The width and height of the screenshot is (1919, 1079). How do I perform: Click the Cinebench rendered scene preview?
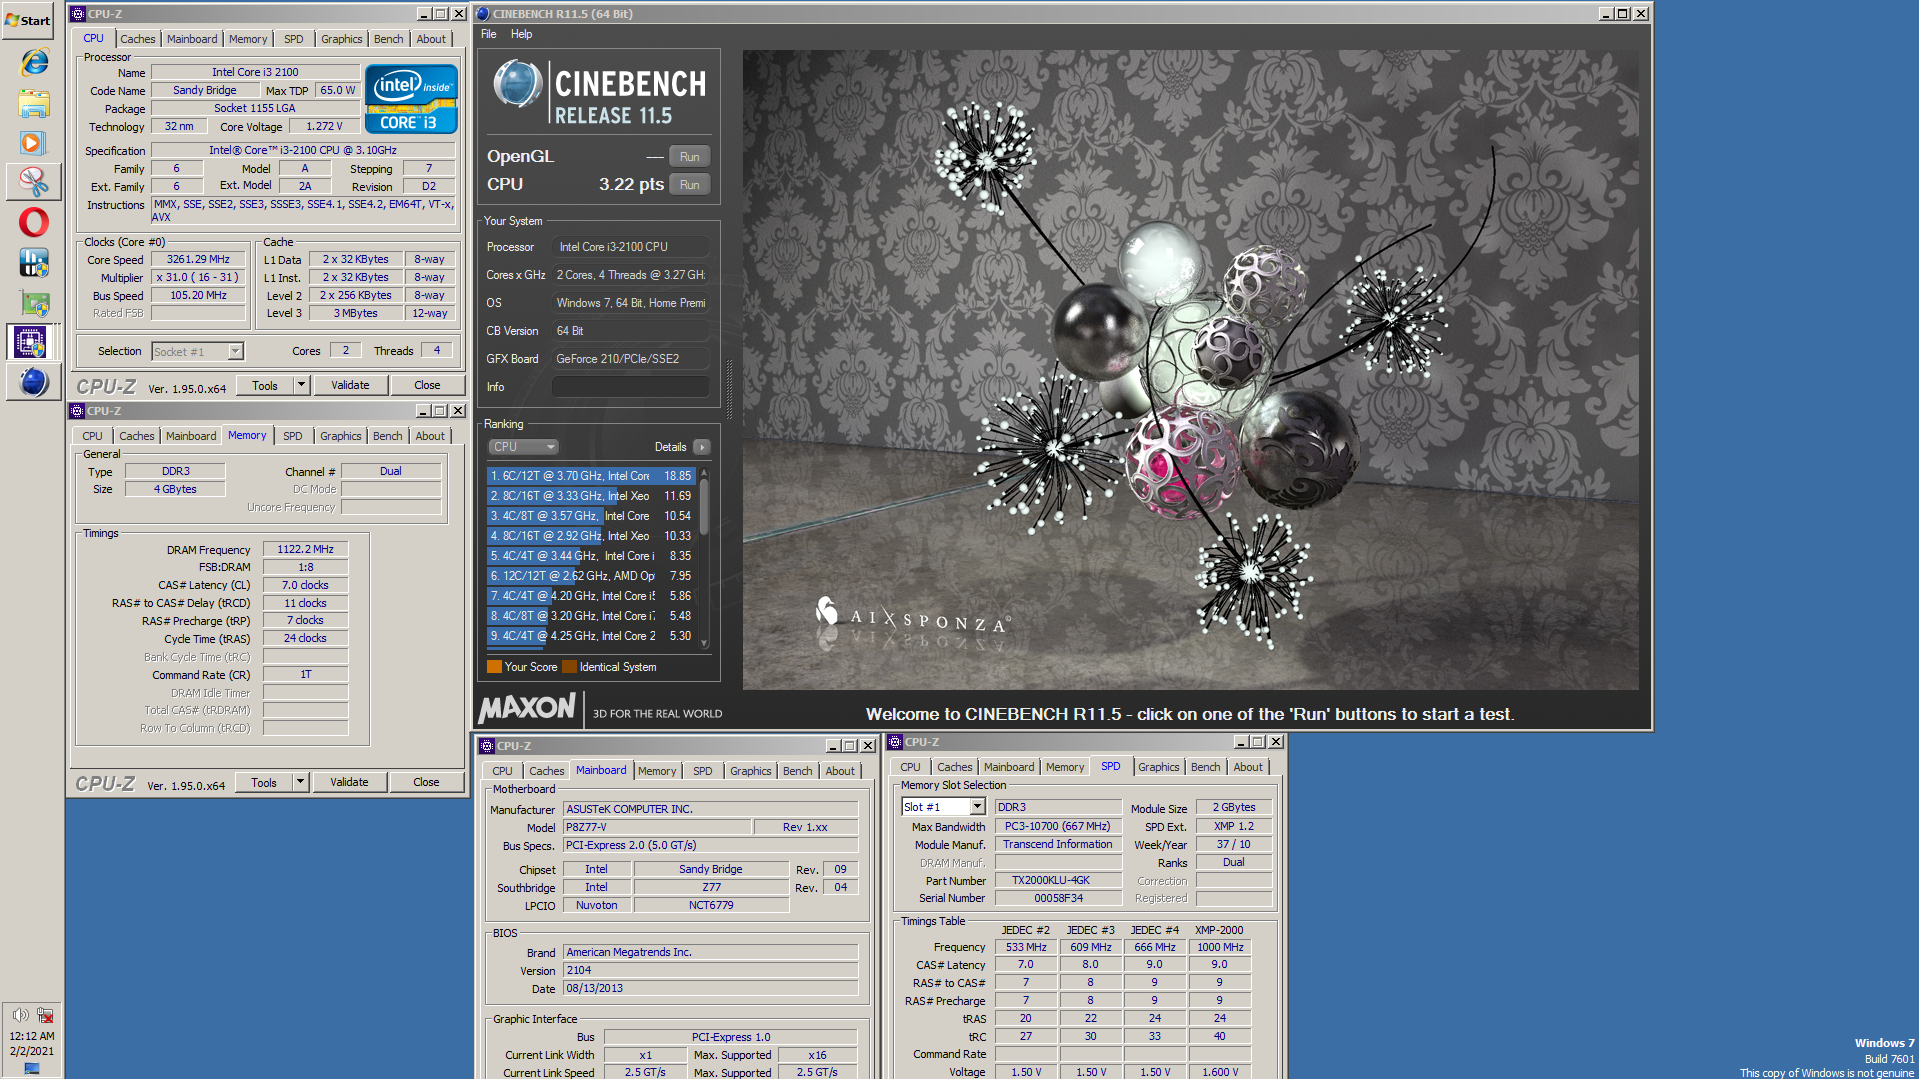(1190, 370)
